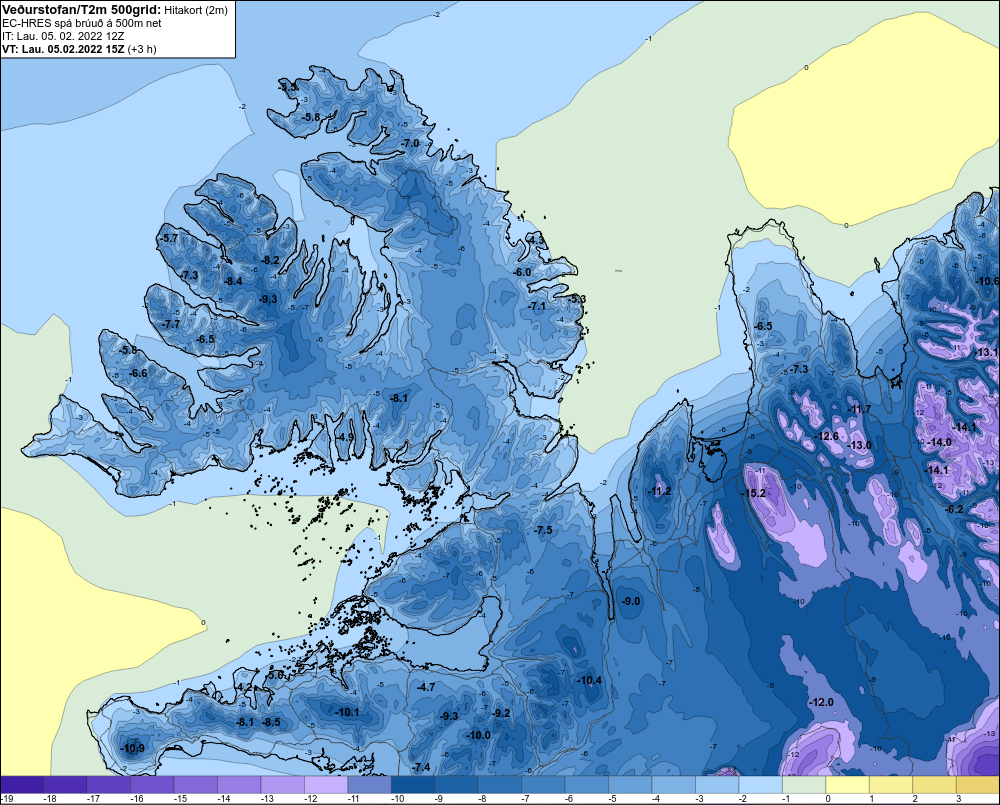Click the -6.2 temperature value
The height and width of the screenshot is (805, 1000).
[x=953, y=509]
